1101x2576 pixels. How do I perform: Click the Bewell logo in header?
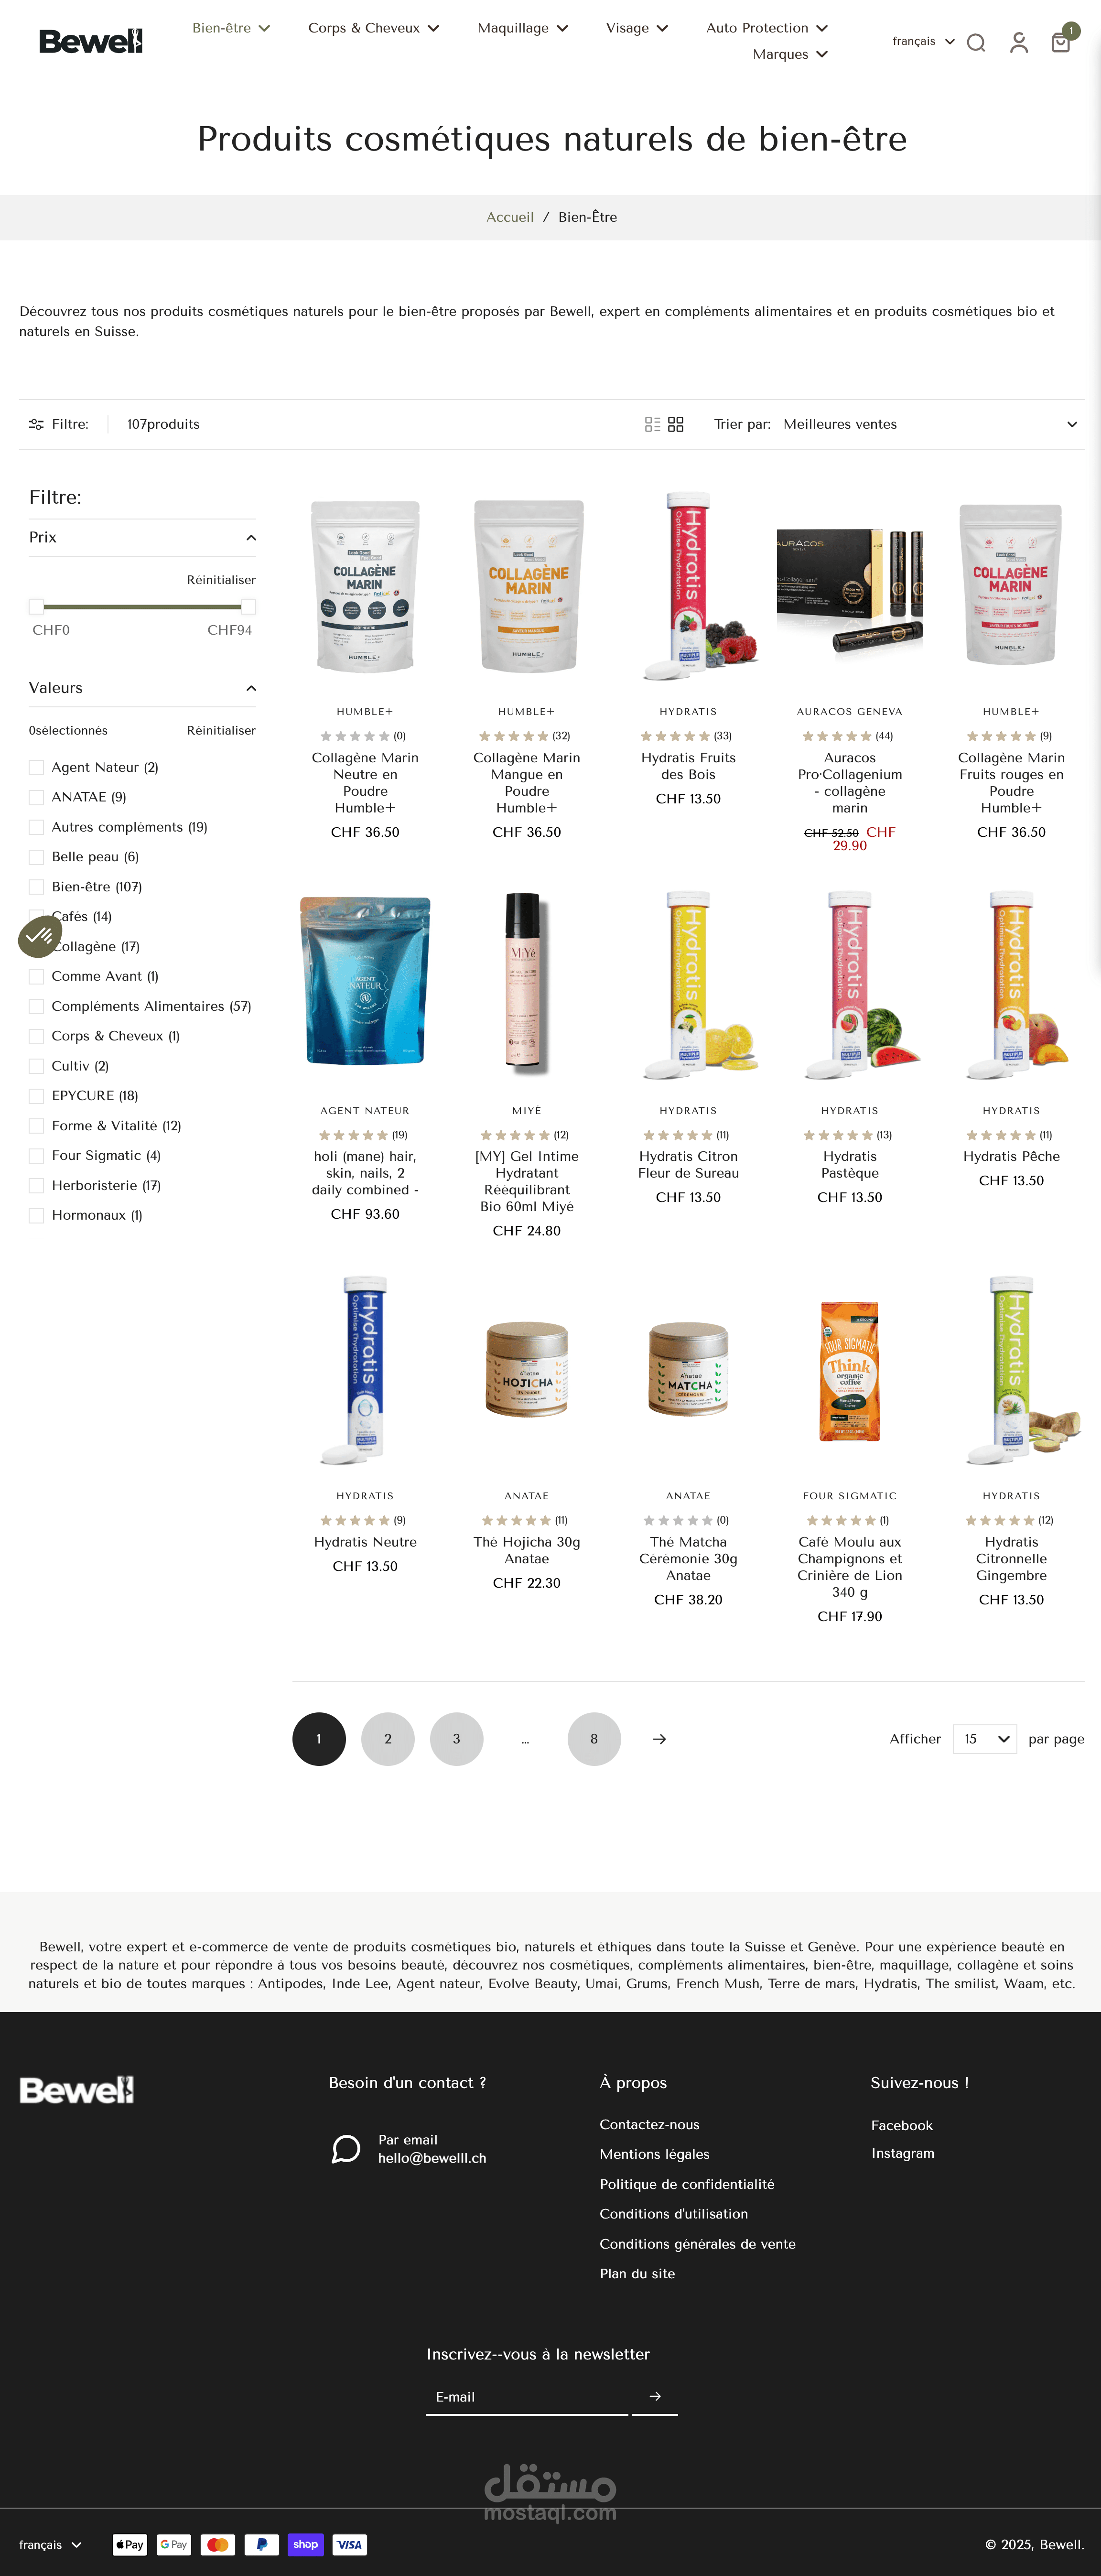pyautogui.click(x=91, y=41)
